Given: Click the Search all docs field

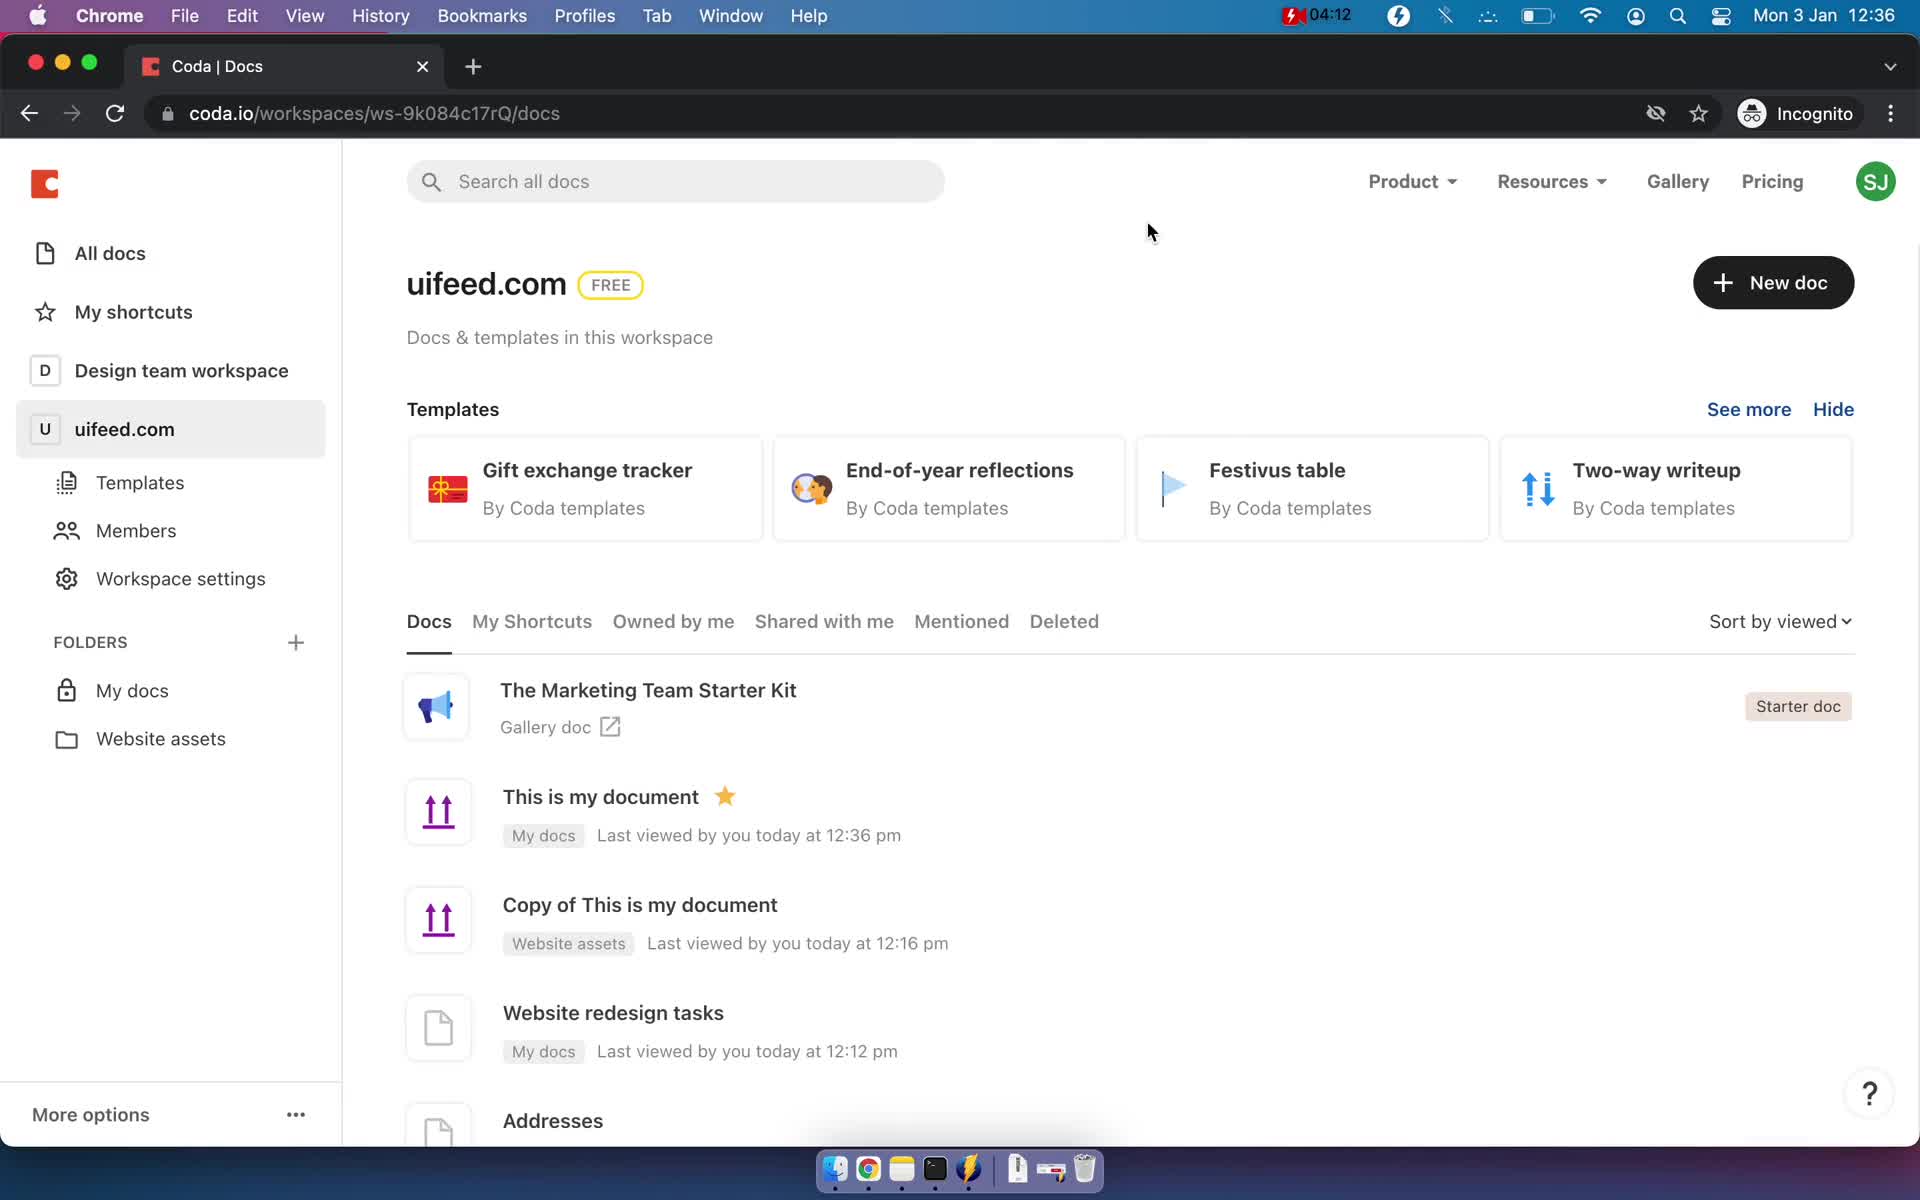Looking at the screenshot, I should pyautogui.click(x=675, y=182).
